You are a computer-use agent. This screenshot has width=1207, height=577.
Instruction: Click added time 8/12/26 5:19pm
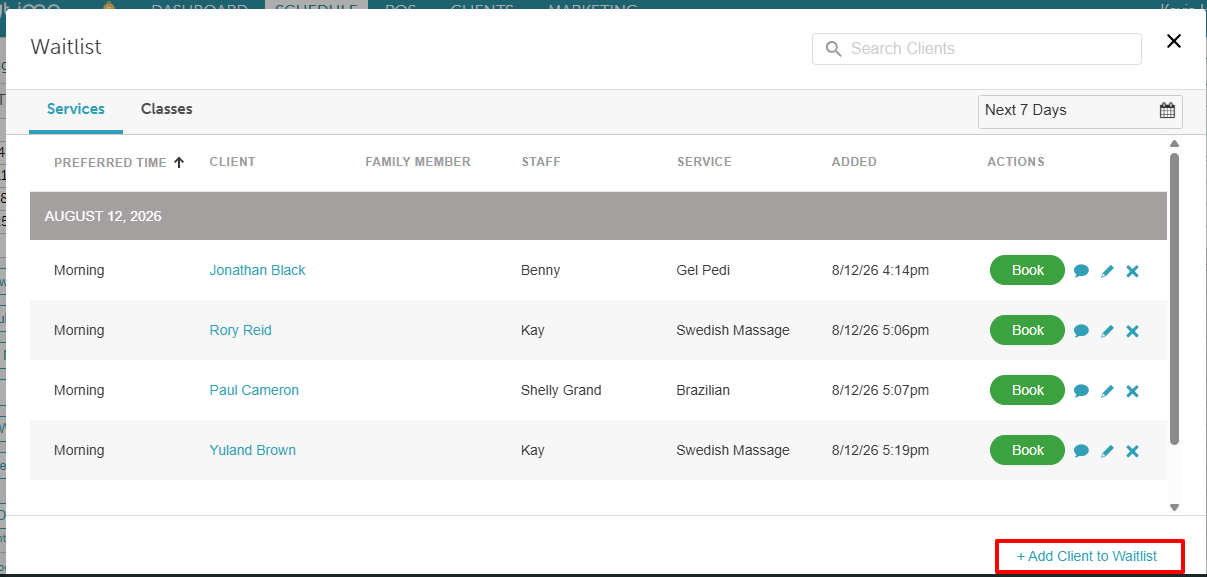pyautogui.click(x=880, y=450)
